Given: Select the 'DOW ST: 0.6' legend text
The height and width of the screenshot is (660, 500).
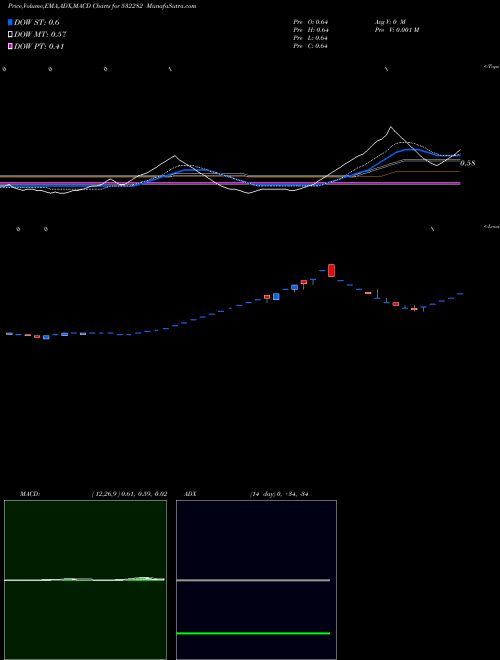Looking at the screenshot, I should coord(37,22).
